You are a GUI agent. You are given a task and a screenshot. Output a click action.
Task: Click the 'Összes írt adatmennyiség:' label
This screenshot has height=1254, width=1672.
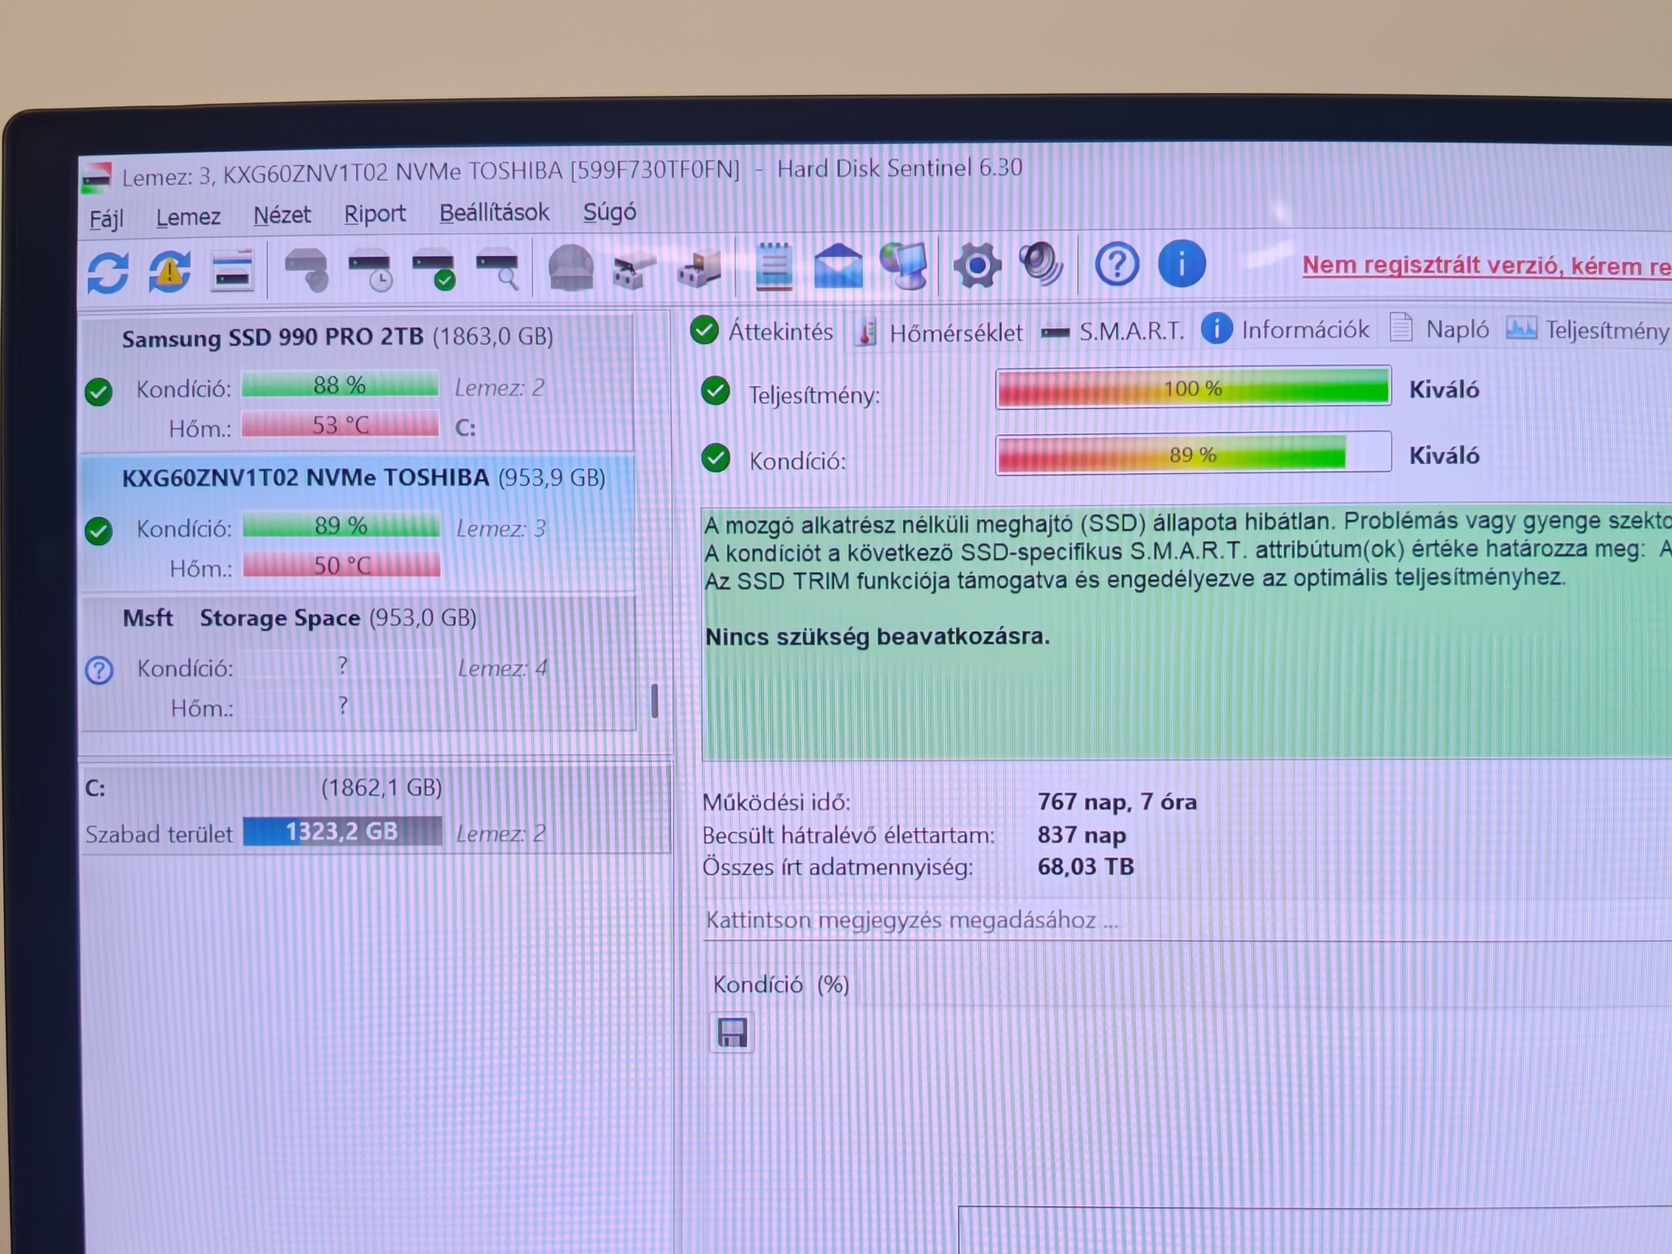coord(838,867)
